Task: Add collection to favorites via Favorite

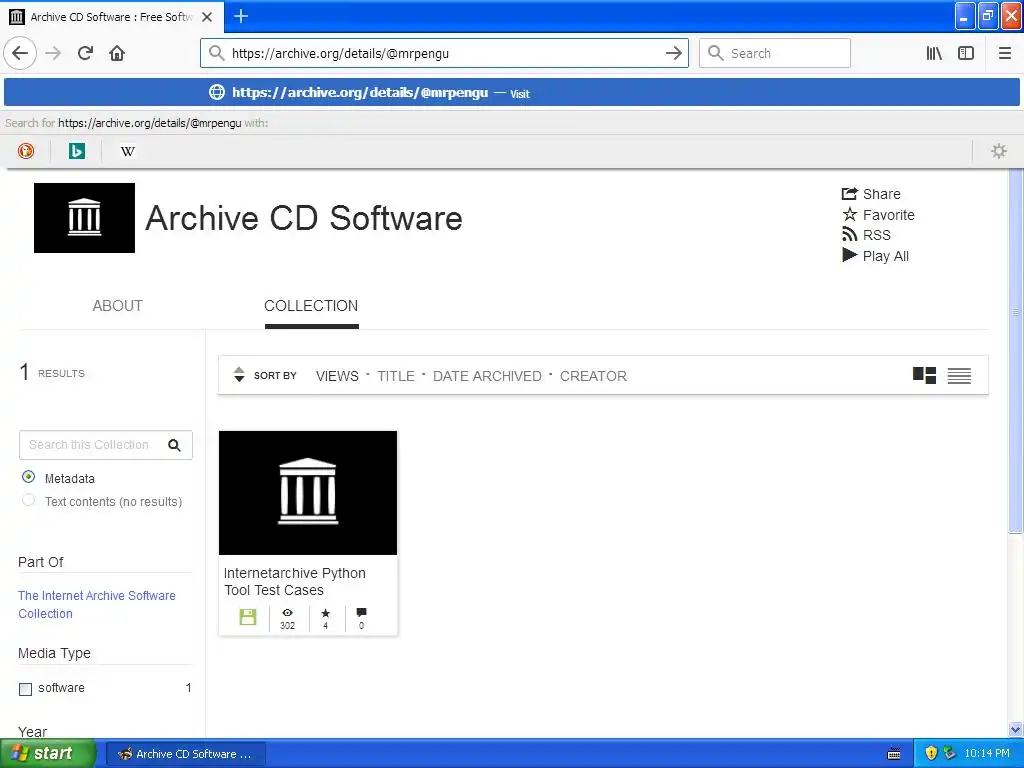Action: pos(878,215)
